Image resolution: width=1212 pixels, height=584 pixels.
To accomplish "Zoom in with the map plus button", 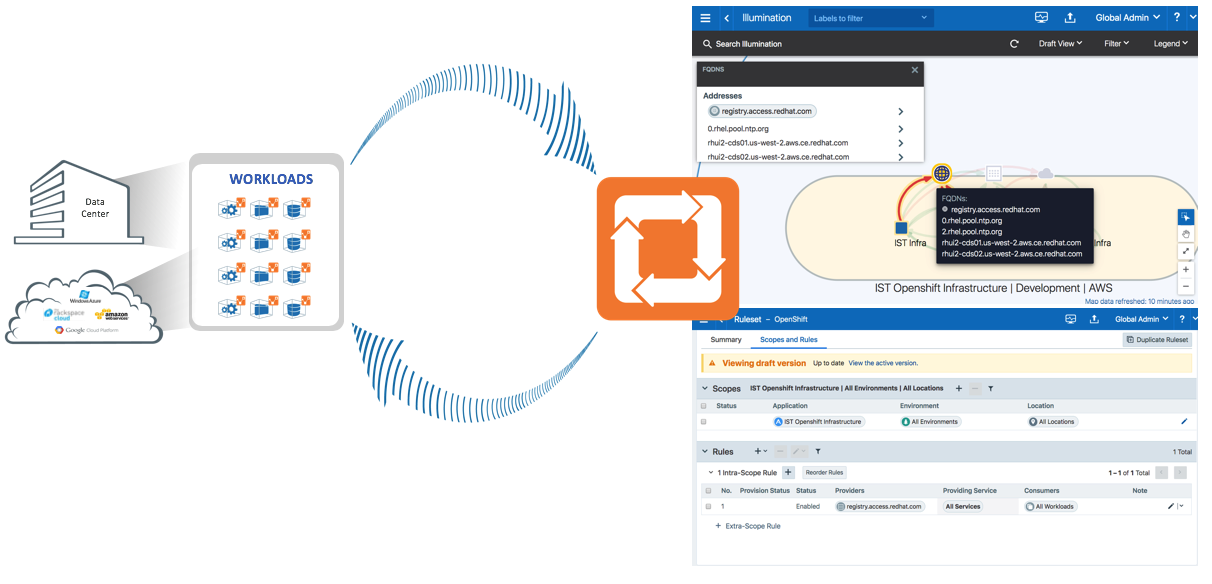I will click(1186, 269).
